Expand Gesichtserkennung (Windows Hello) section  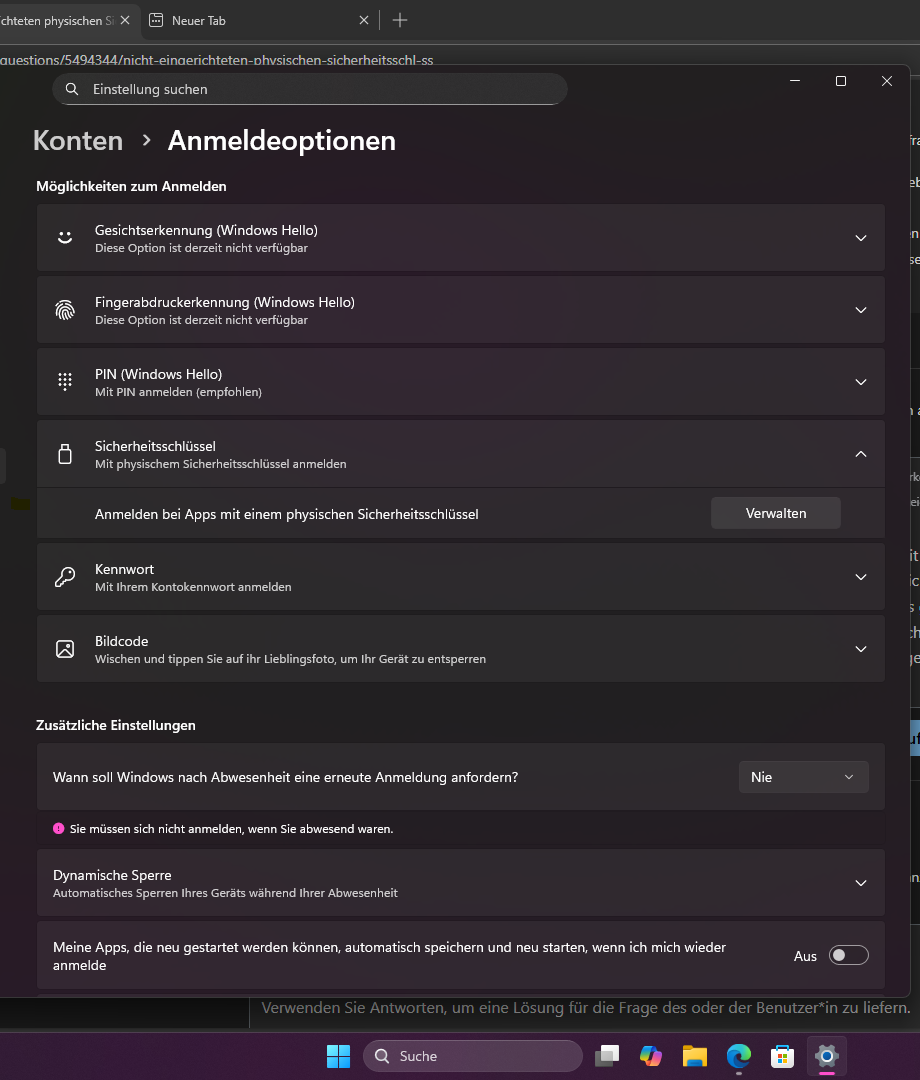click(861, 238)
